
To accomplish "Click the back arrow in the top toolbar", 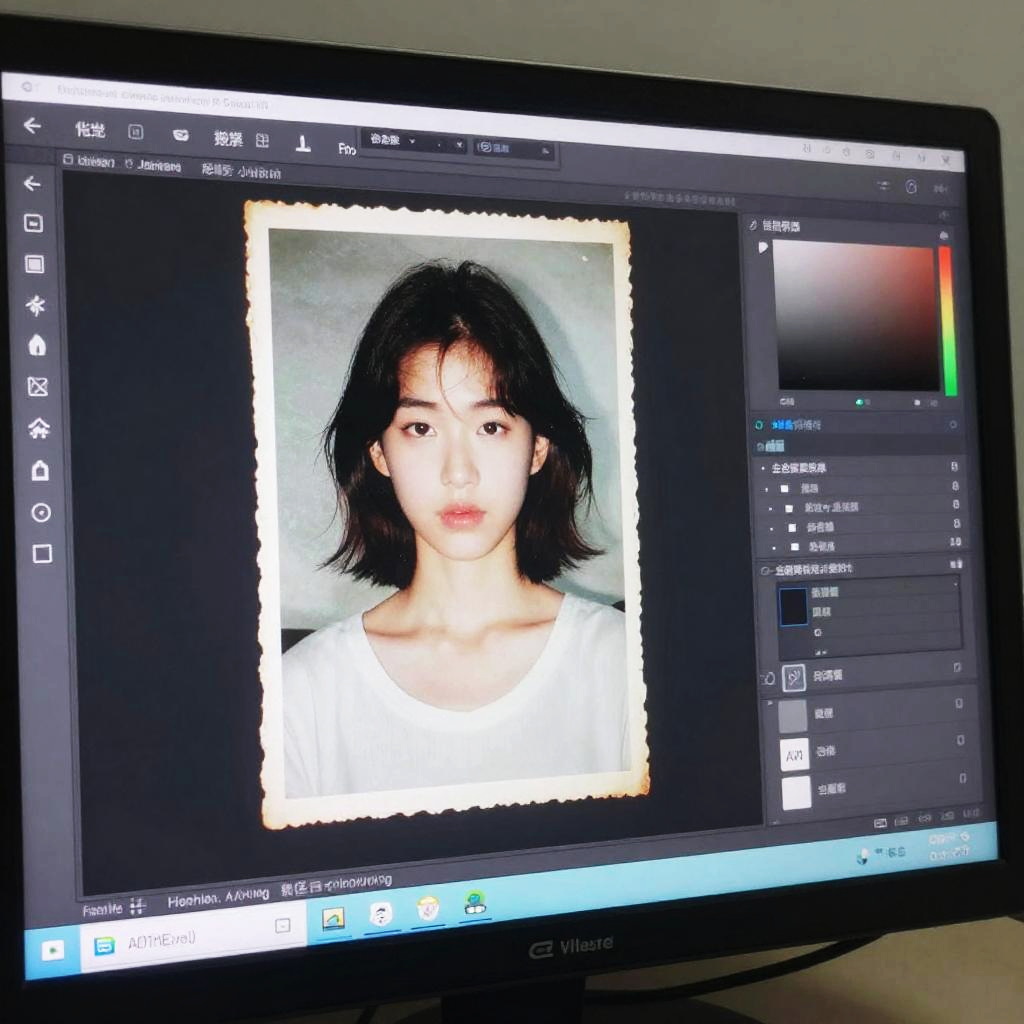I will pyautogui.click(x=32, y=125).
